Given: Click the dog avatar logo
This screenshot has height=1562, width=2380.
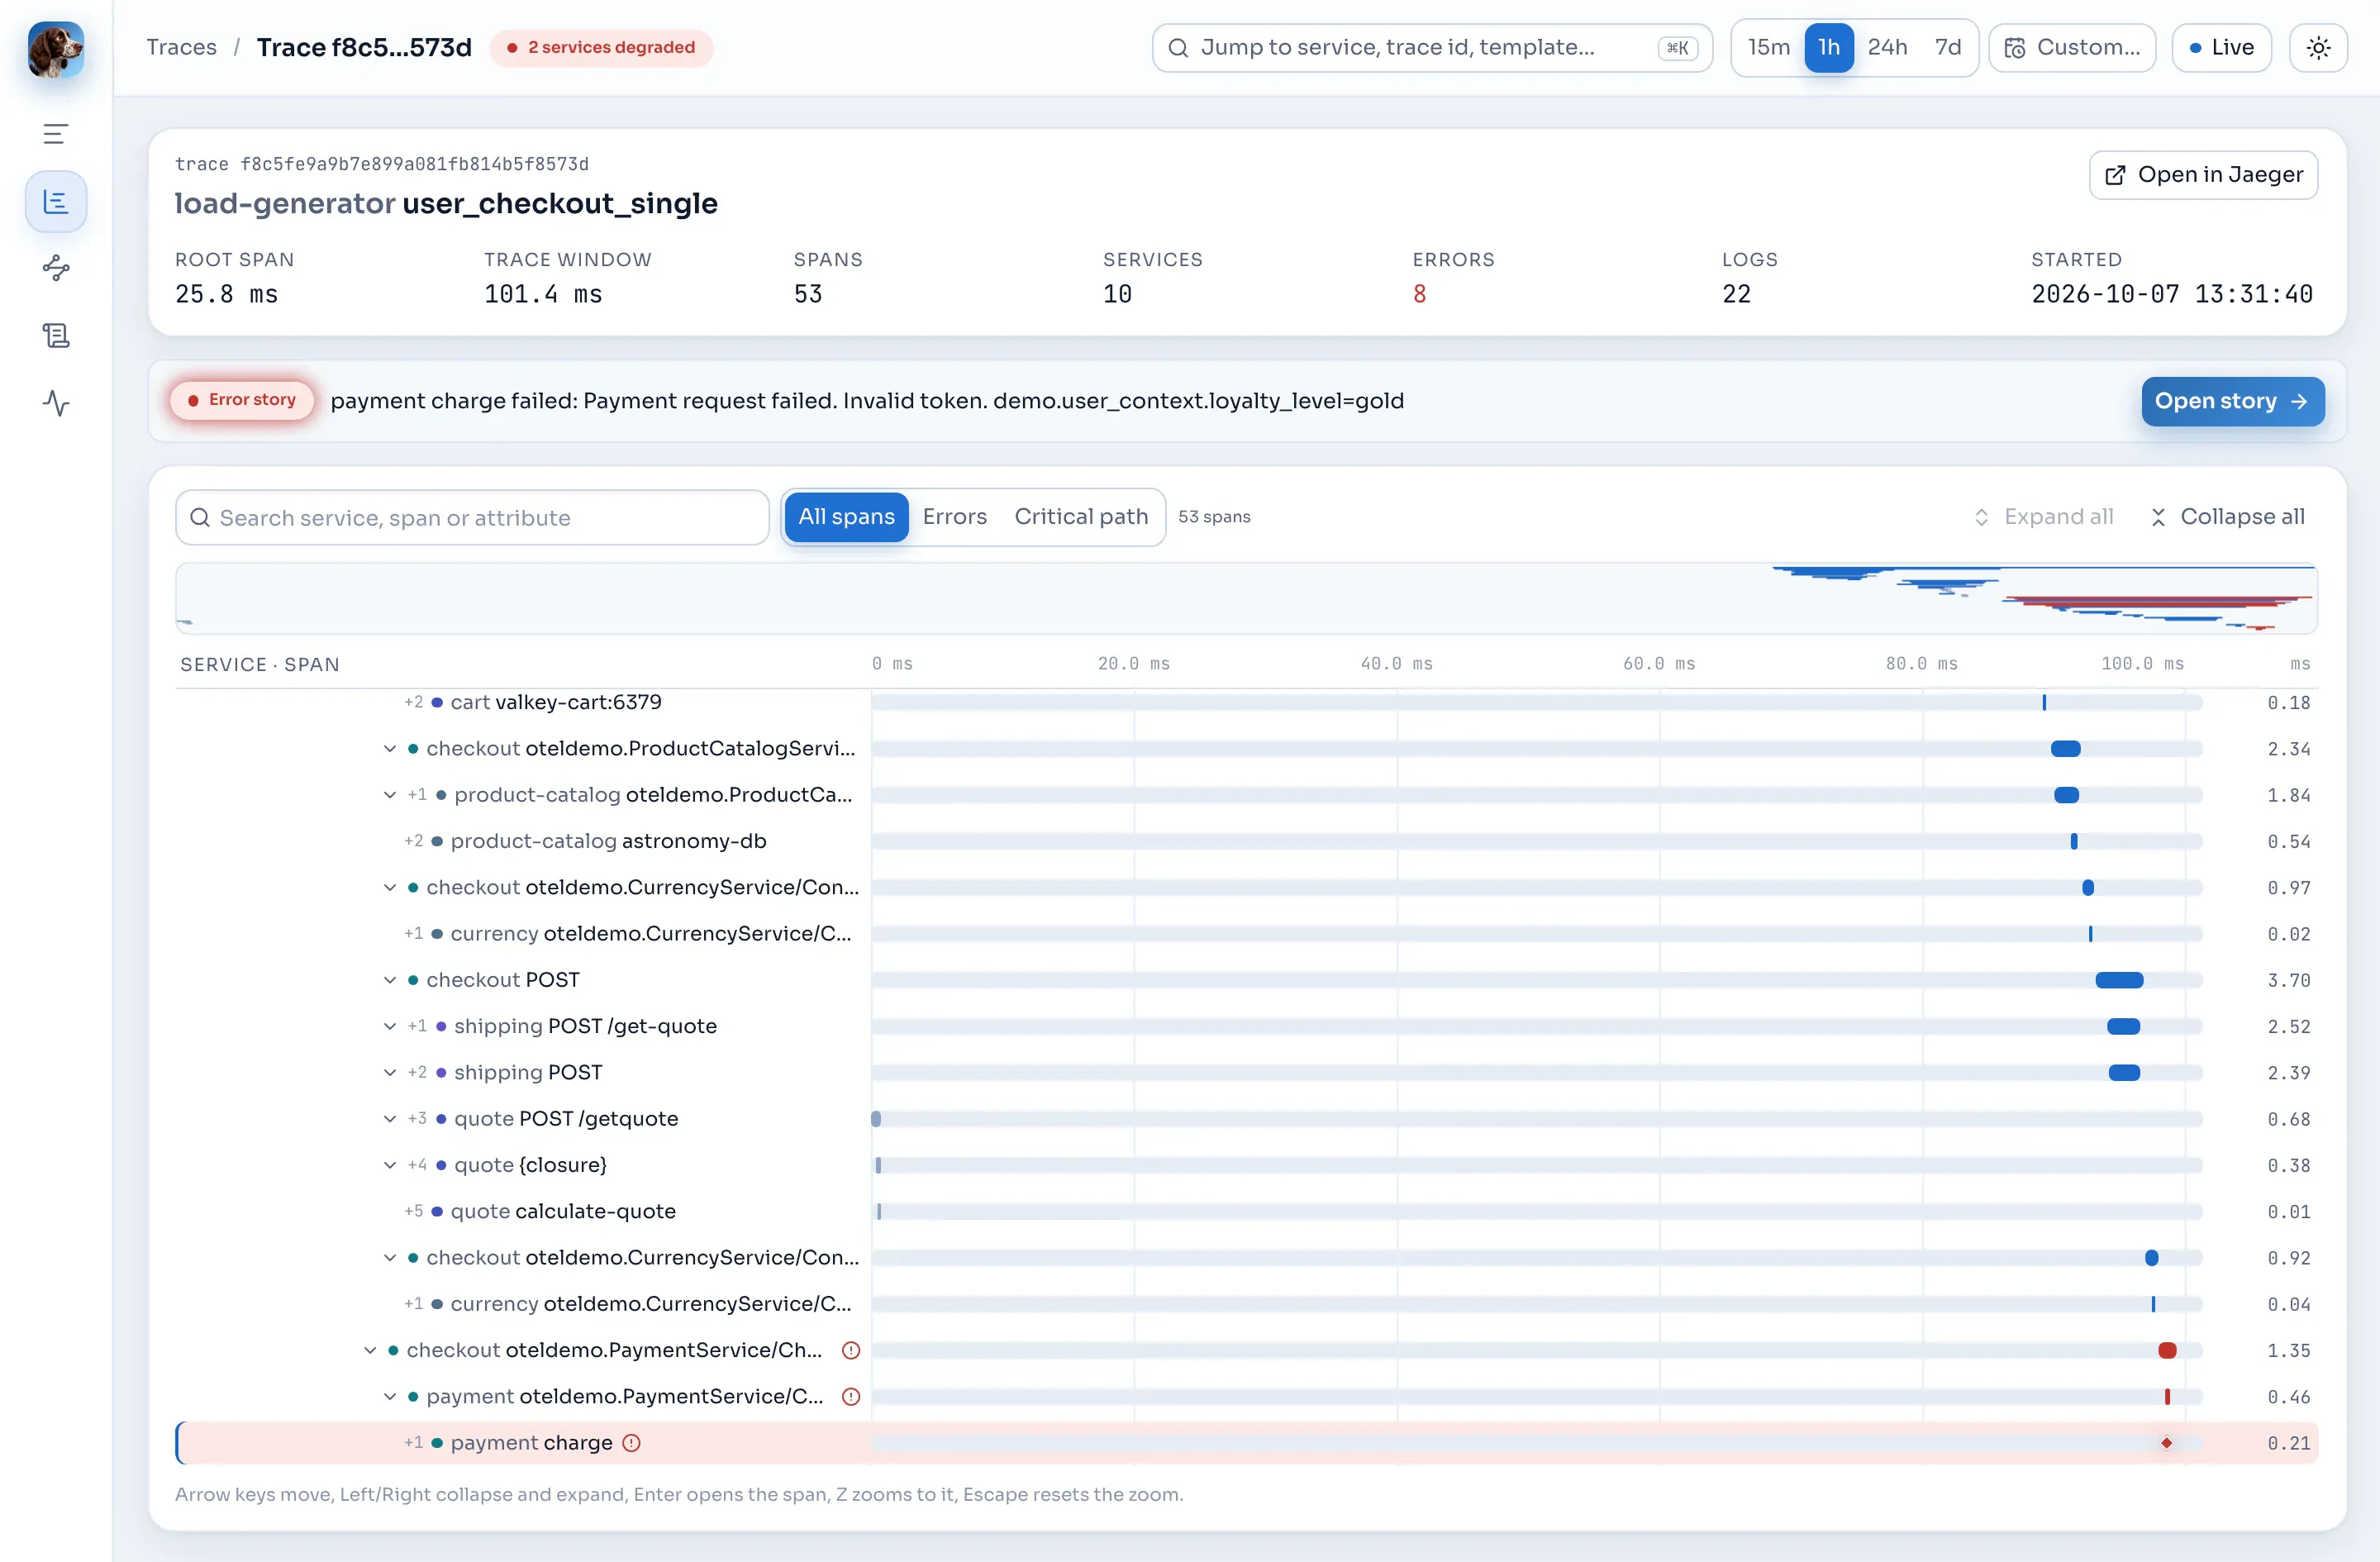Looking at the screenshot, I should [56, 50].
